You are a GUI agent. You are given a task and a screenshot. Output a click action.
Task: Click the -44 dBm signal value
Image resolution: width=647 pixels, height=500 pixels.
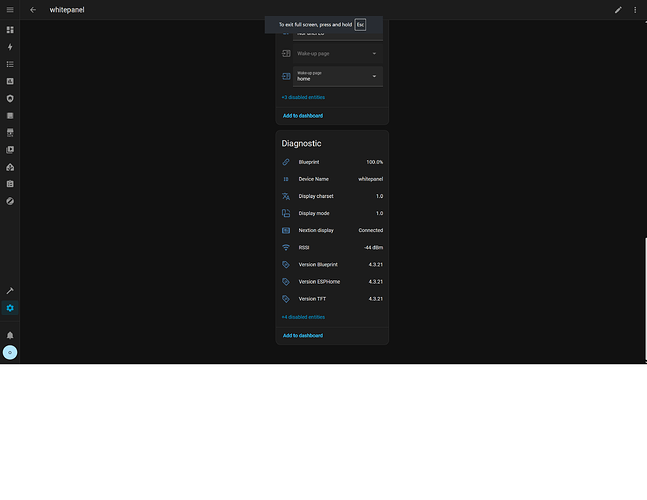click(x=373, y=248)
